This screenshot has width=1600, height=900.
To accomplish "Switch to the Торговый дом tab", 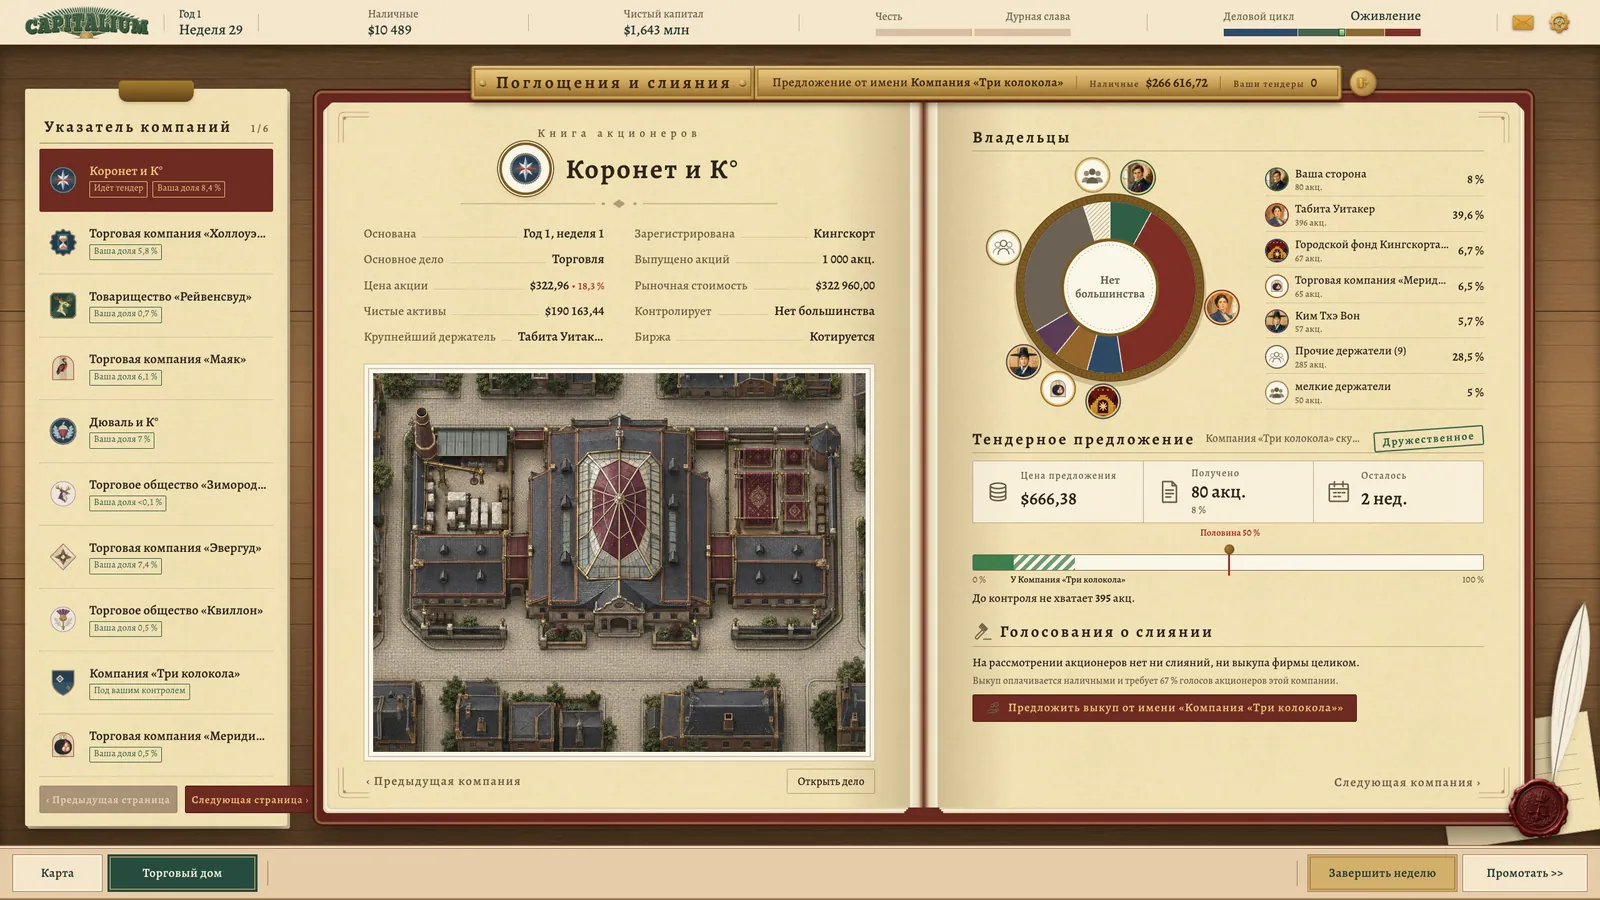I will pos(182,873).
